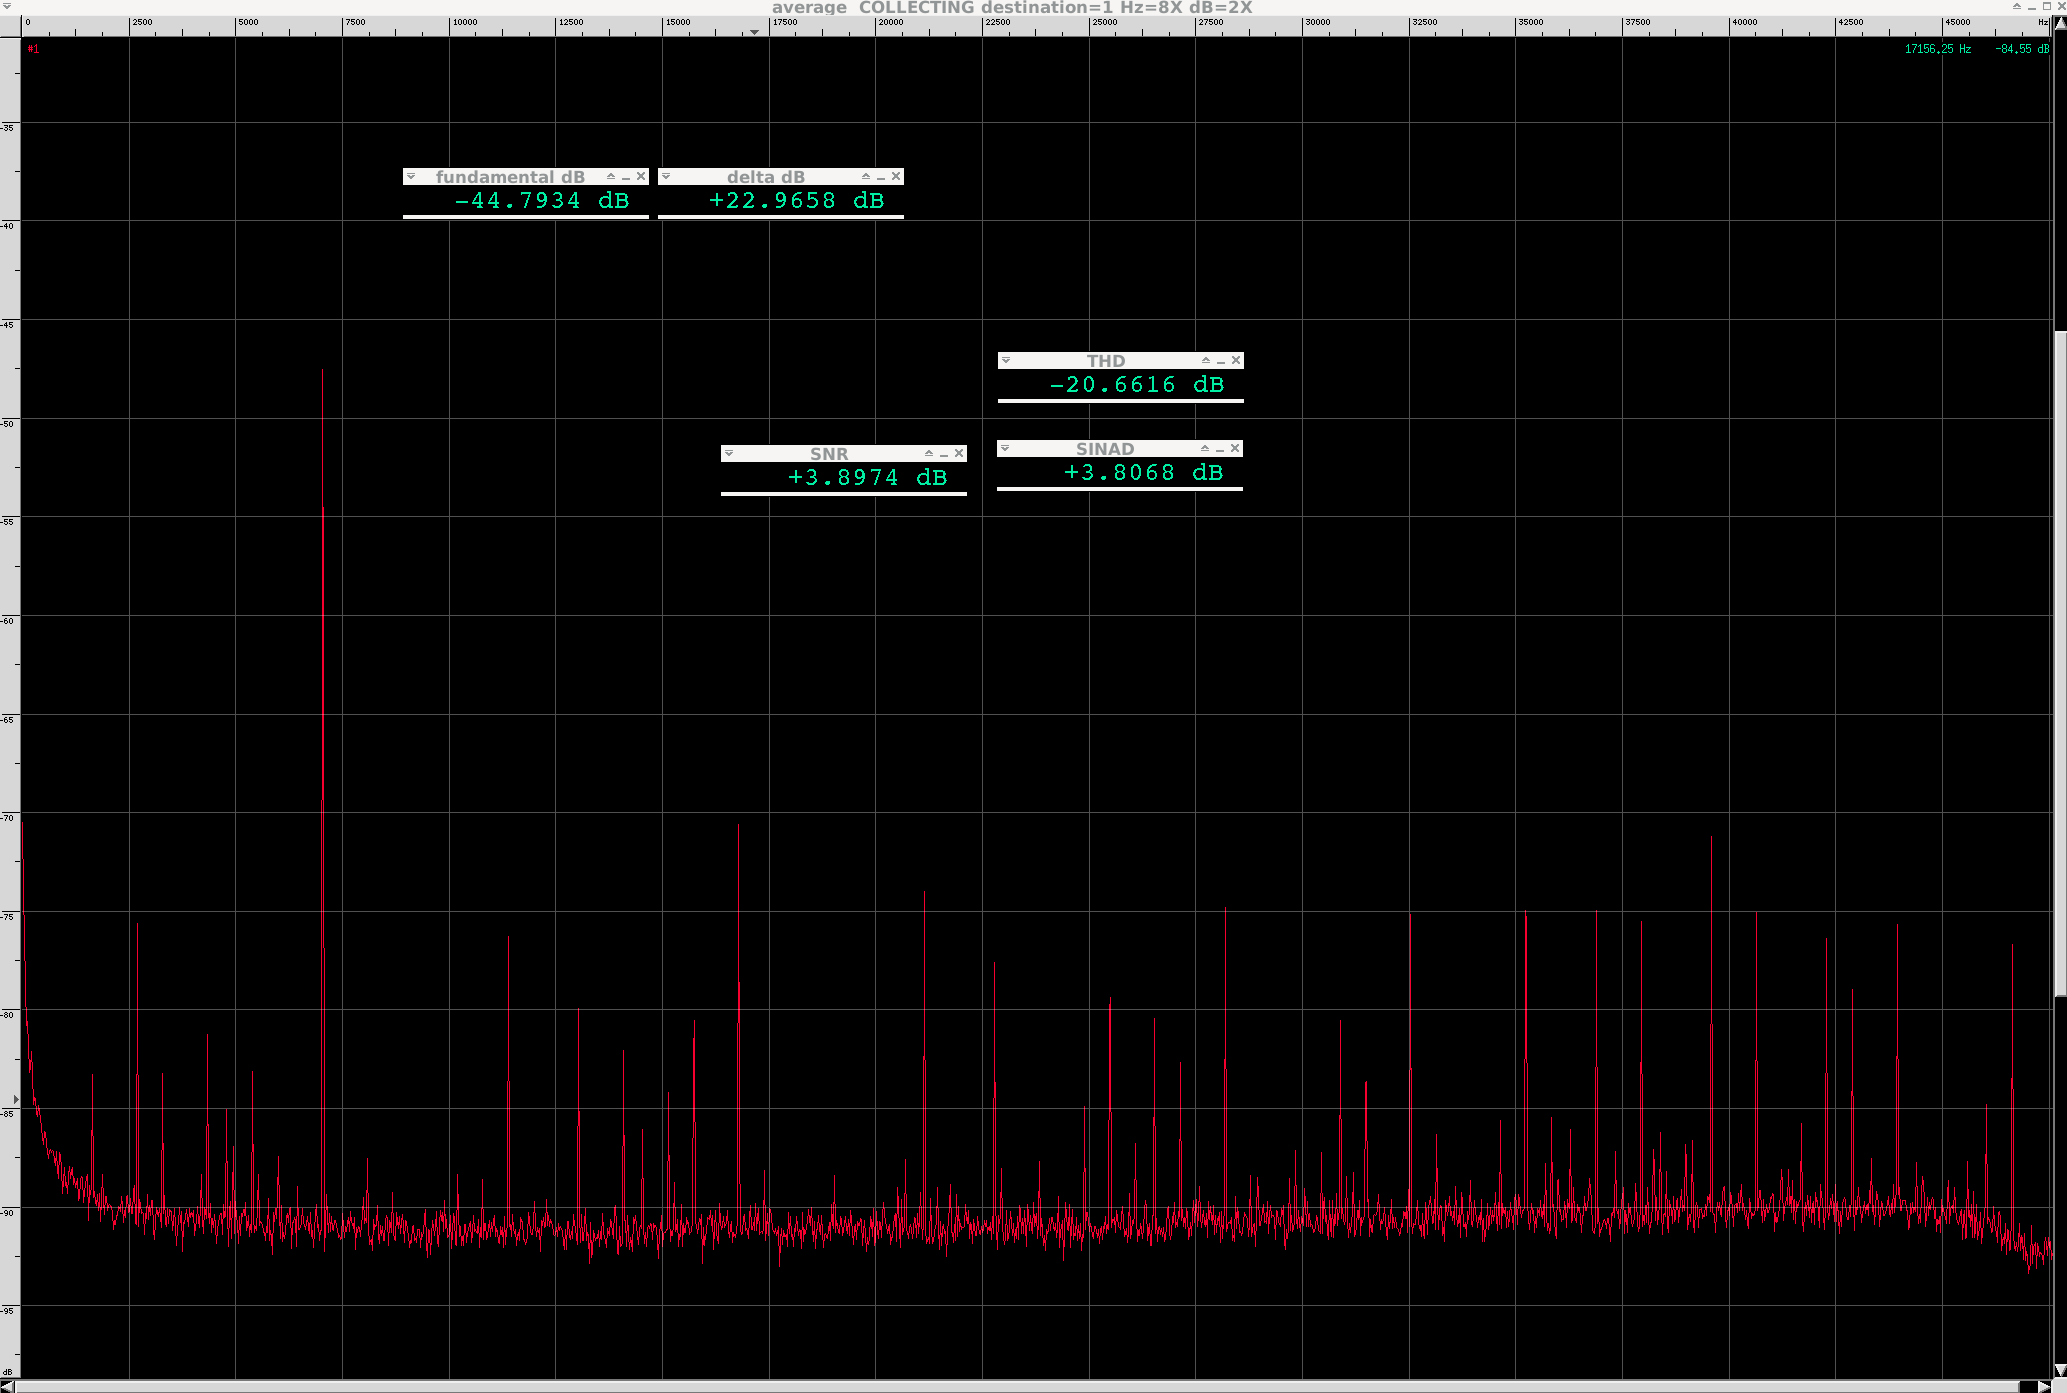This screenshot has height=1393, width=2067.
Task: Open the THD window menu arrow
Action: pos(1006,361)
